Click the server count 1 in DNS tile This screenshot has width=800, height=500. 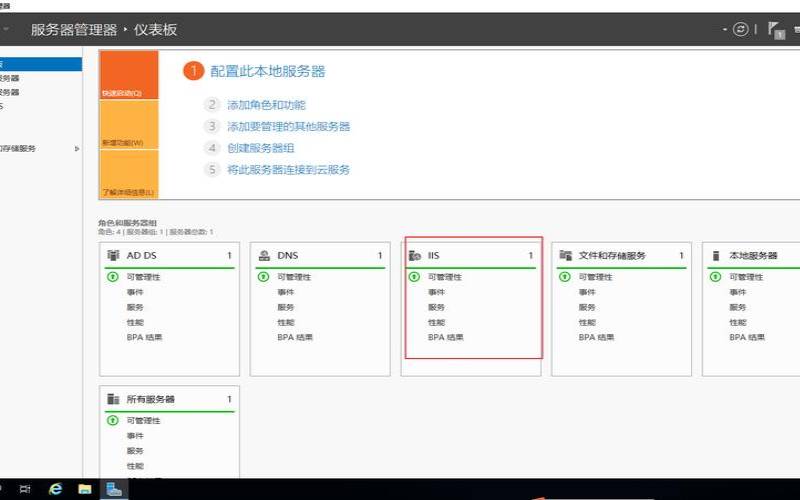[380, 255]
